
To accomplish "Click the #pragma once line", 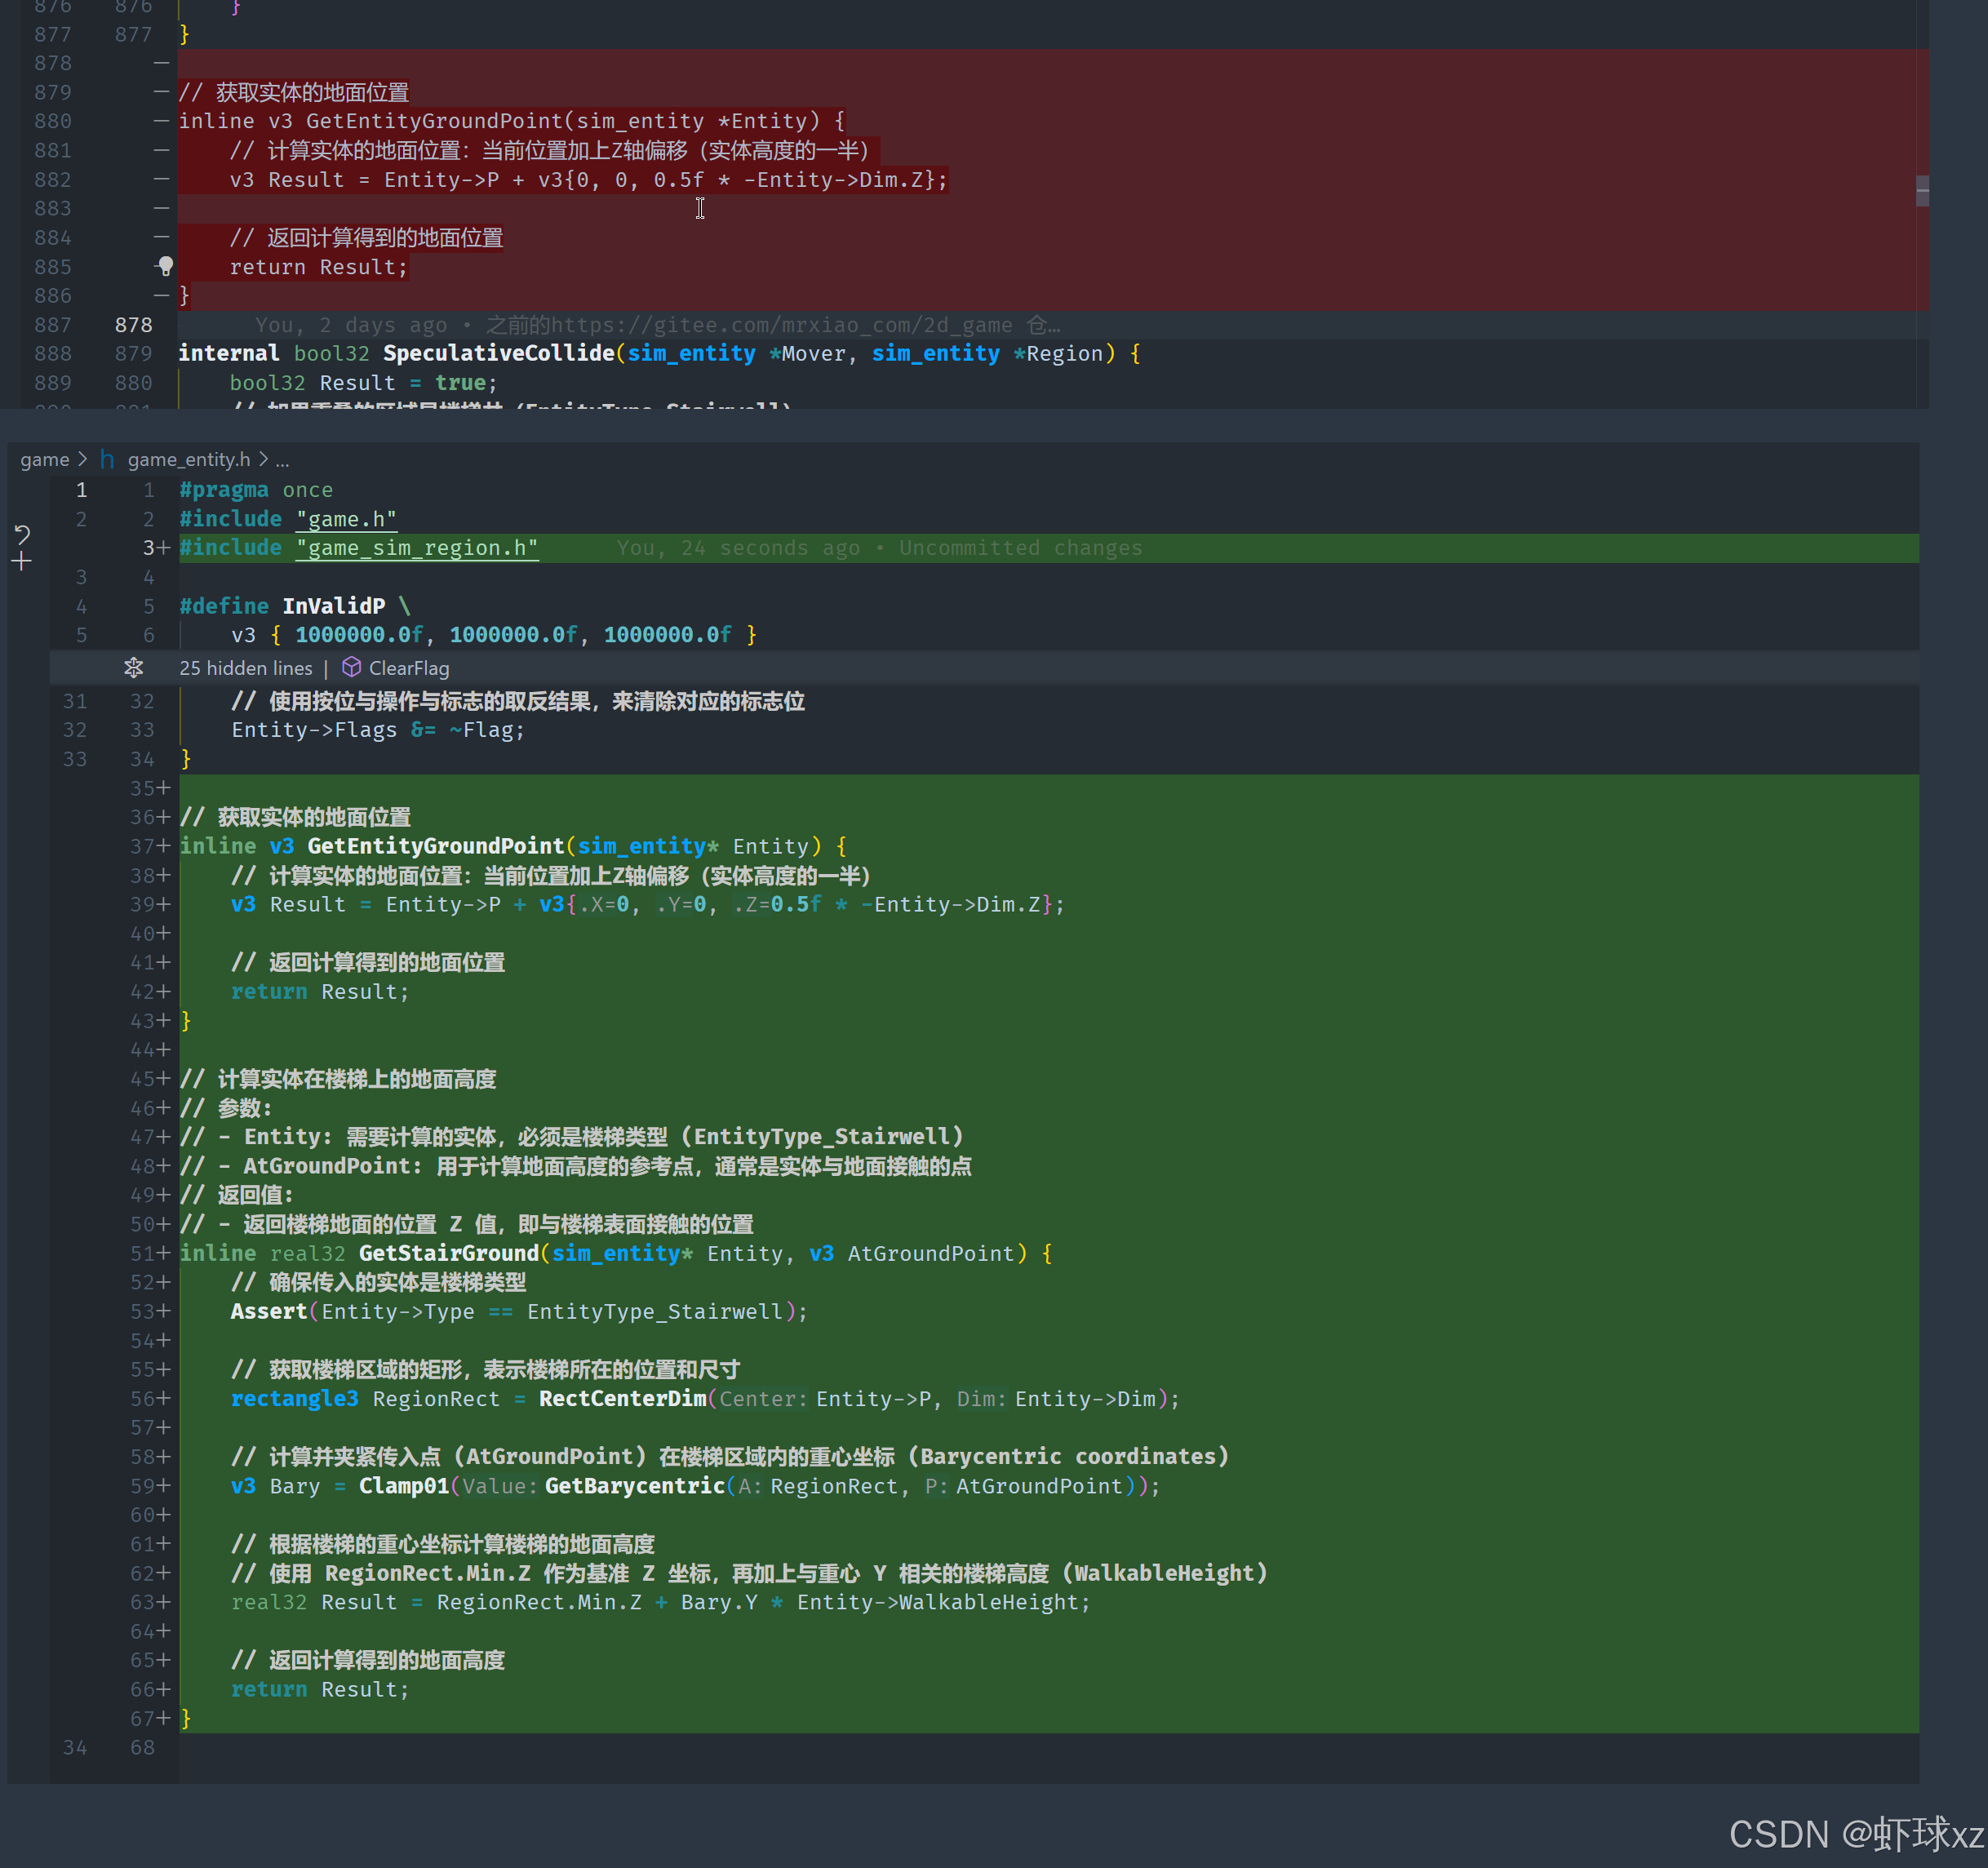I will coord(256,490).
